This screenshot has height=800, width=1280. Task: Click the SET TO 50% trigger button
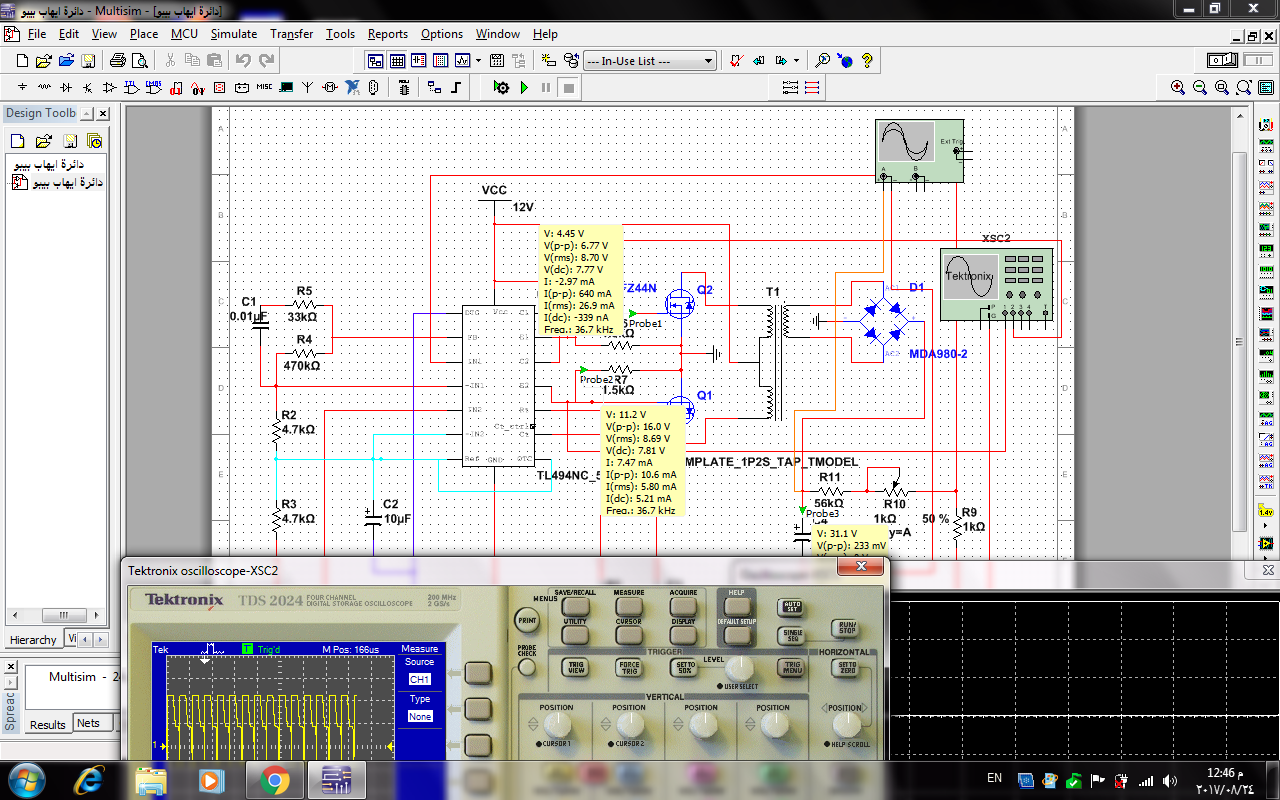click(684, 667)
